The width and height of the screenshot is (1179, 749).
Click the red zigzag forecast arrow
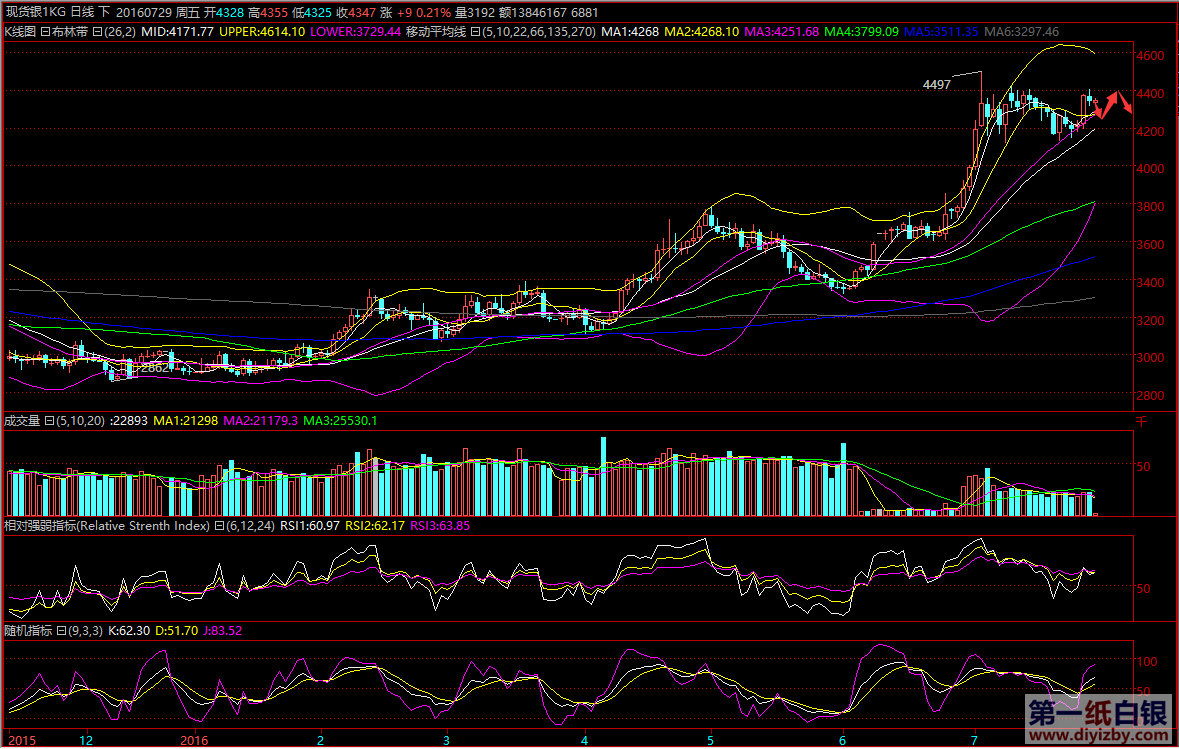1113,103
